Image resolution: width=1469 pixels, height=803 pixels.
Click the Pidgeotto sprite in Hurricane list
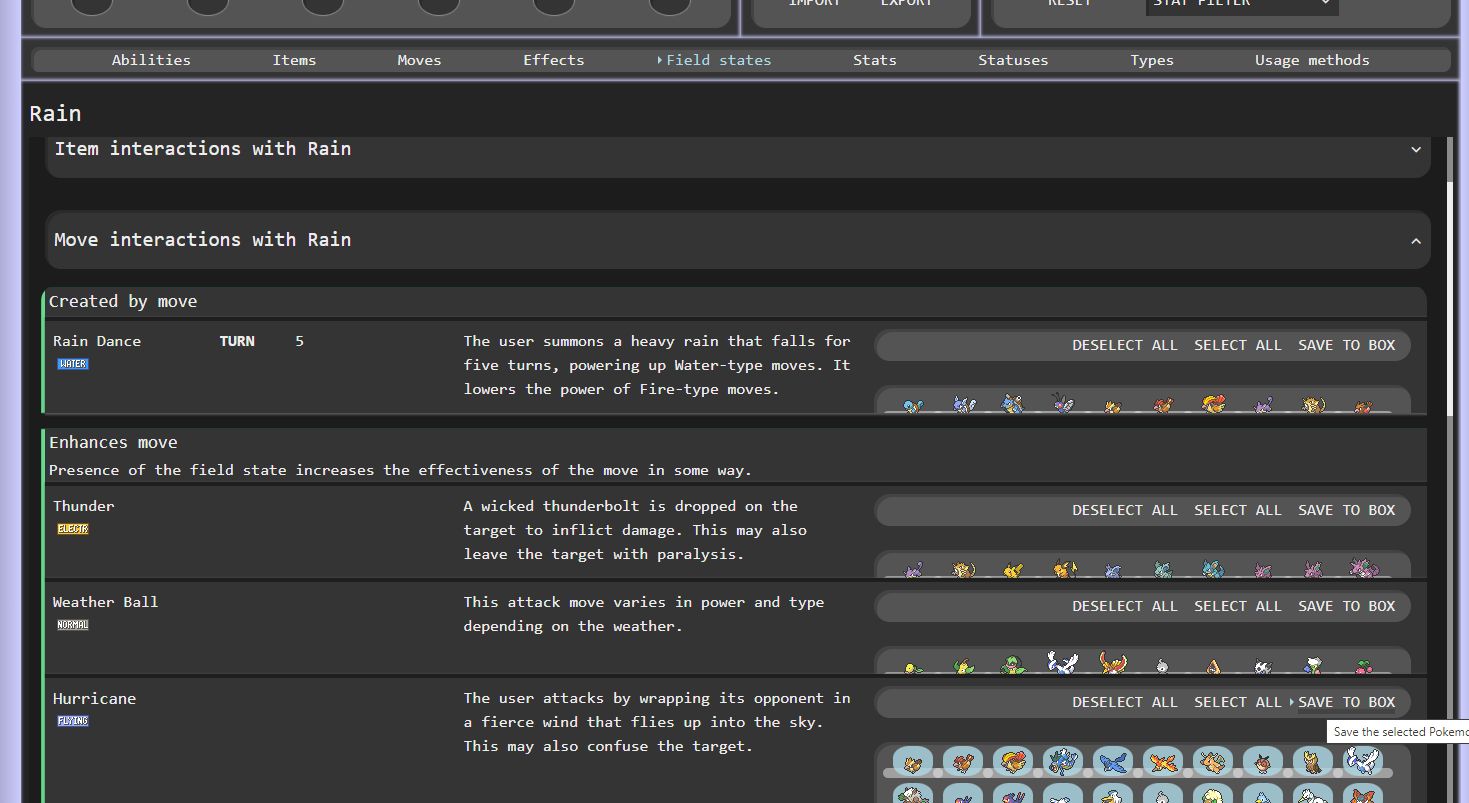pos(963,763)
